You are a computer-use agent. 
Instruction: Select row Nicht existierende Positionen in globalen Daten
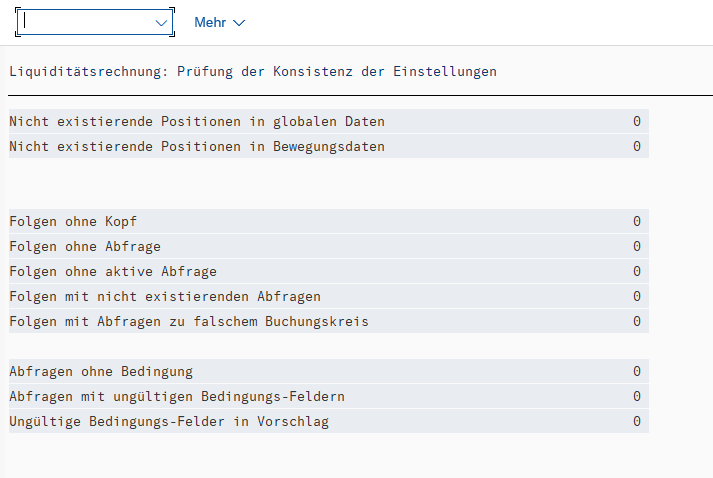point(197,122)
